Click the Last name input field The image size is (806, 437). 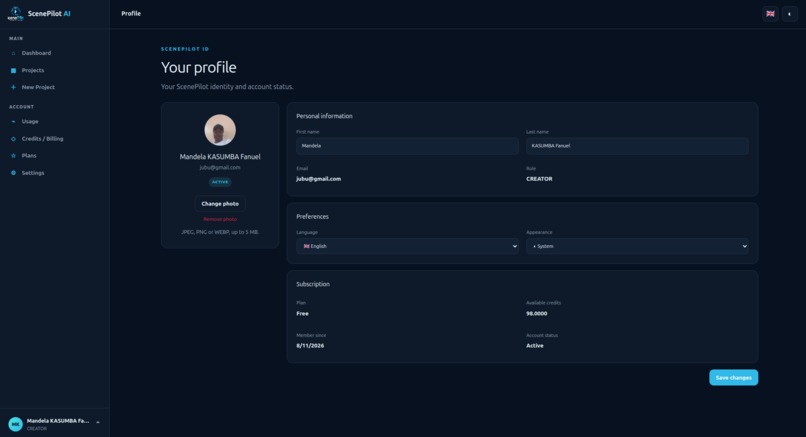tap(637, 146)
